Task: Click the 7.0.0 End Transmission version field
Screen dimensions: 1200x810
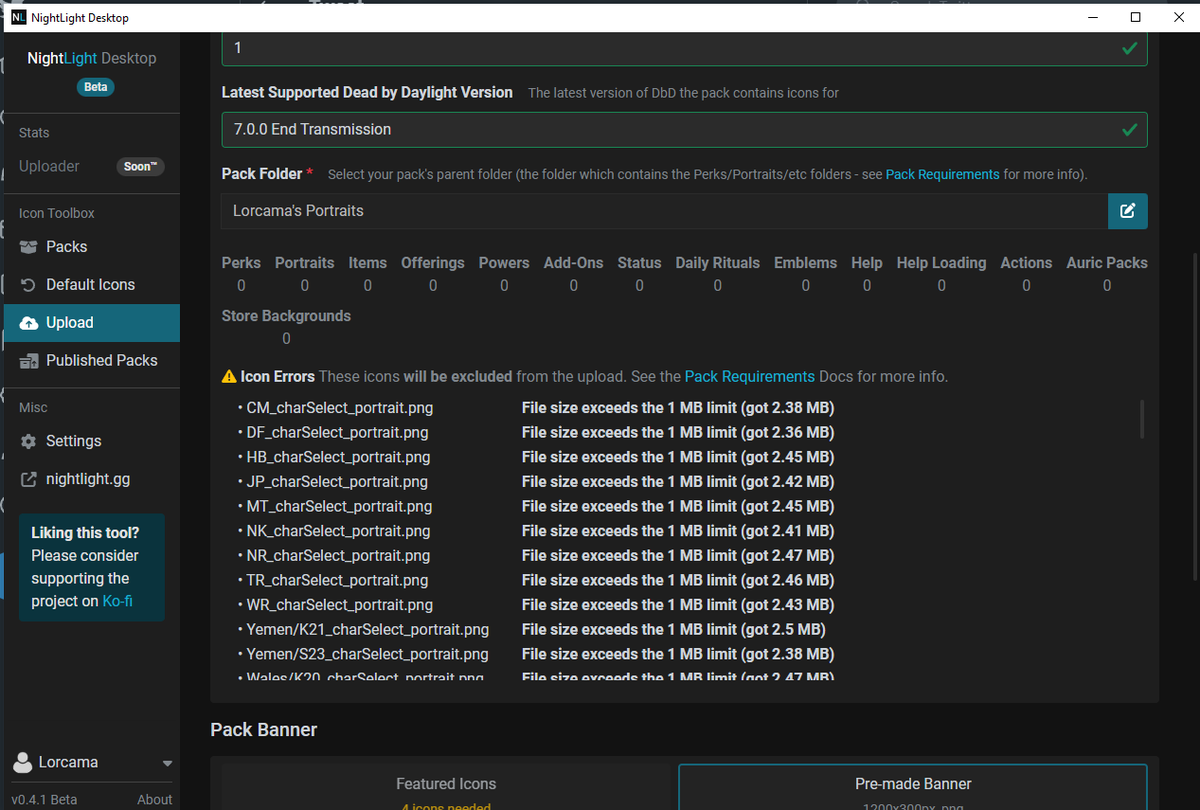Action: (684, 130)
